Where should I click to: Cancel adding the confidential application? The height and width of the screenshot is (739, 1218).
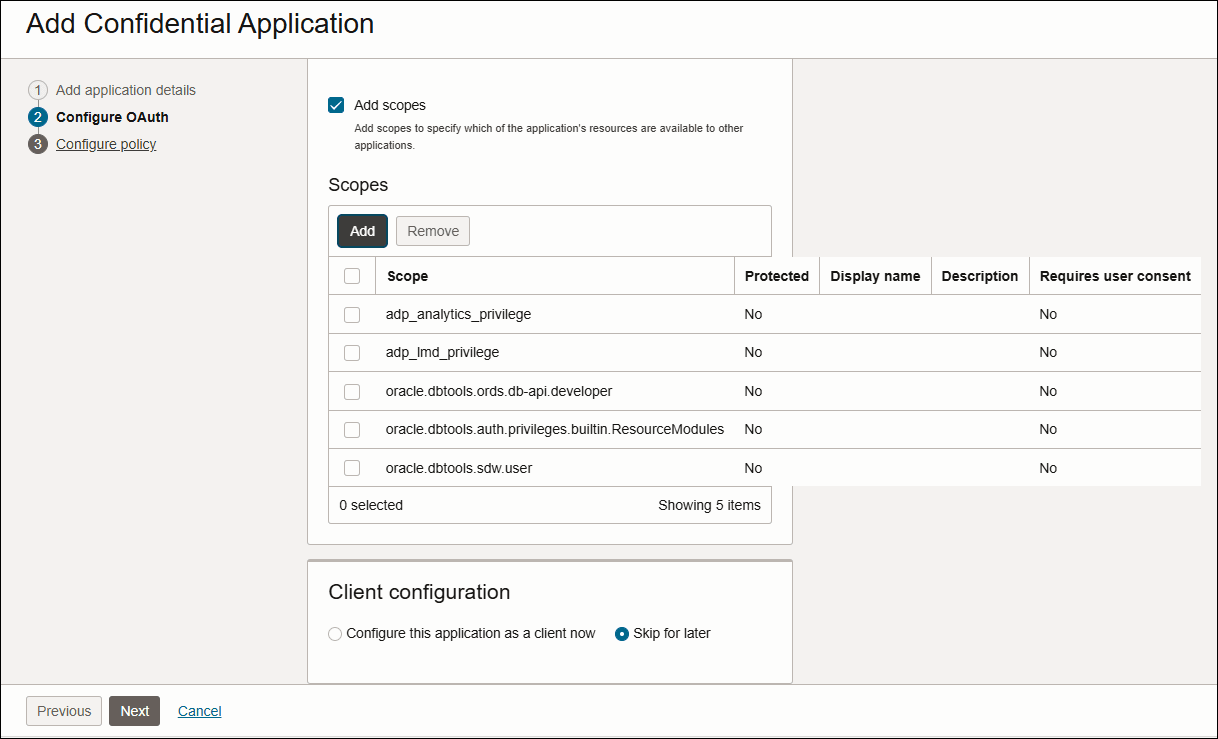tap(200, 711)
